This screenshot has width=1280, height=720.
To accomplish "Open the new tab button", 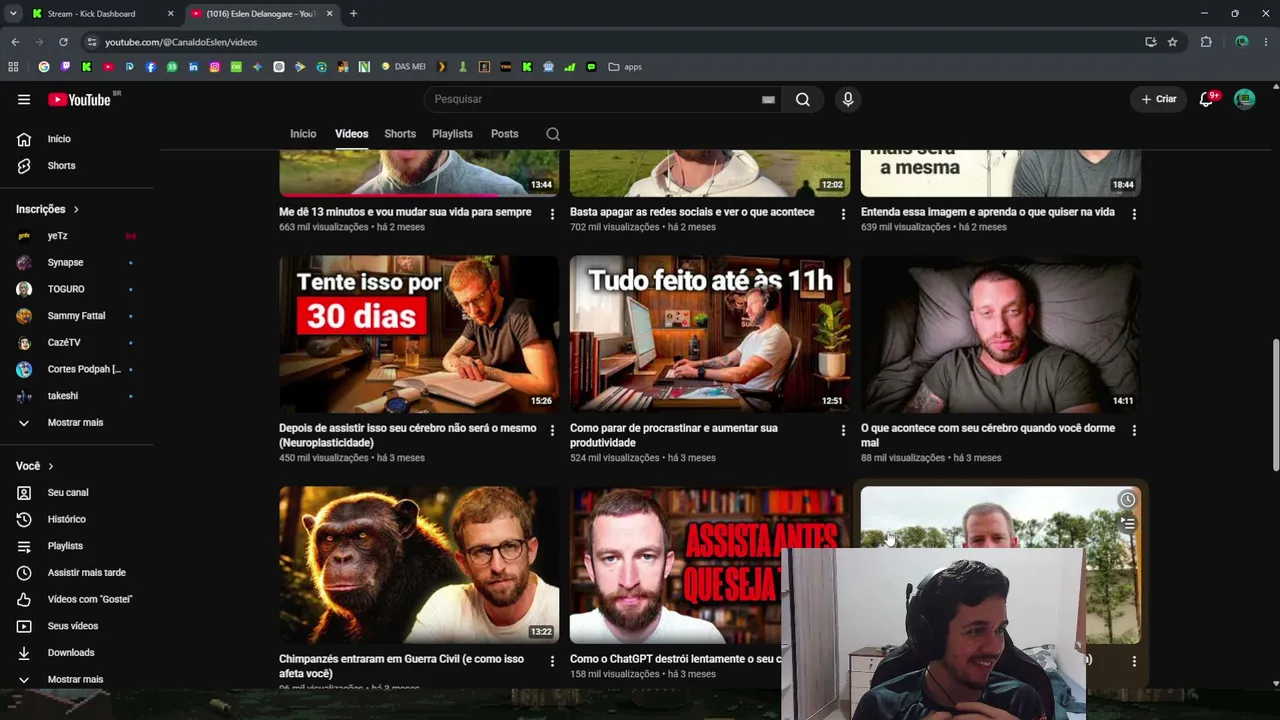I will coord(353,14).
